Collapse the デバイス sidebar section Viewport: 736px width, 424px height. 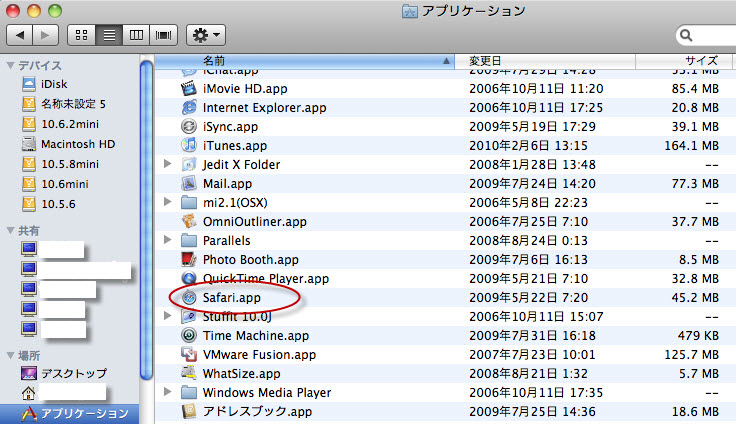pos(10,66)
